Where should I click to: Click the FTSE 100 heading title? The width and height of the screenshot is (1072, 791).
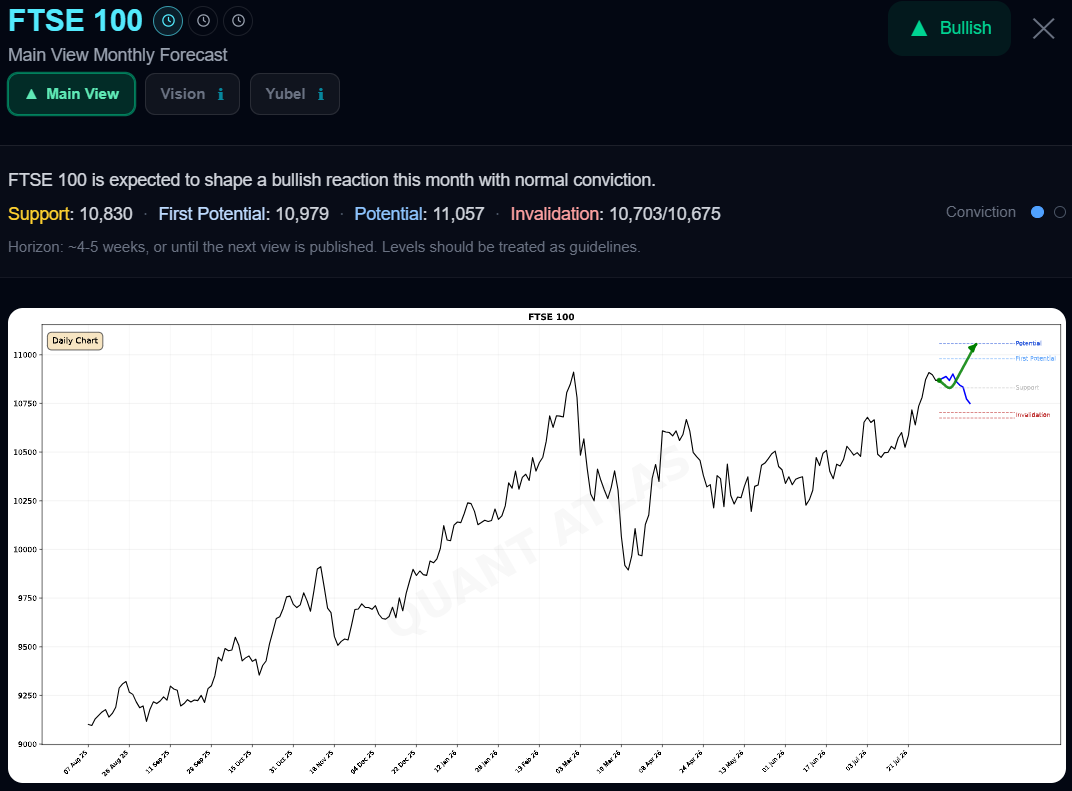(x=75, y=21)
